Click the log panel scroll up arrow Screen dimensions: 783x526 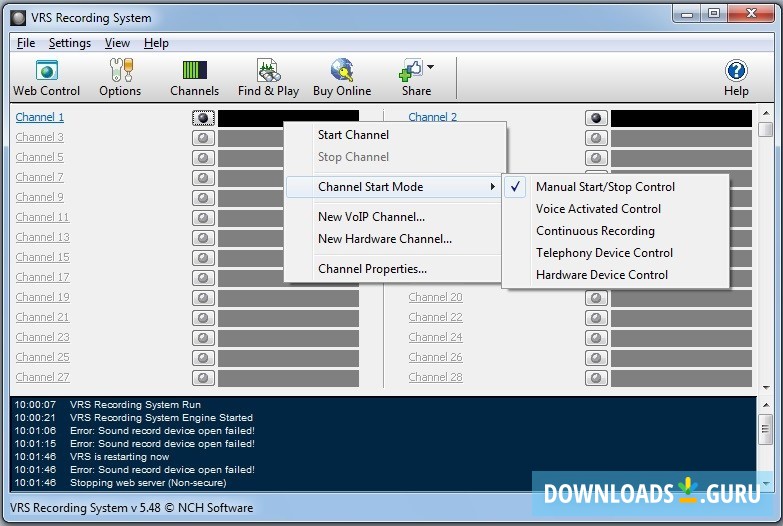pos(766,404)
